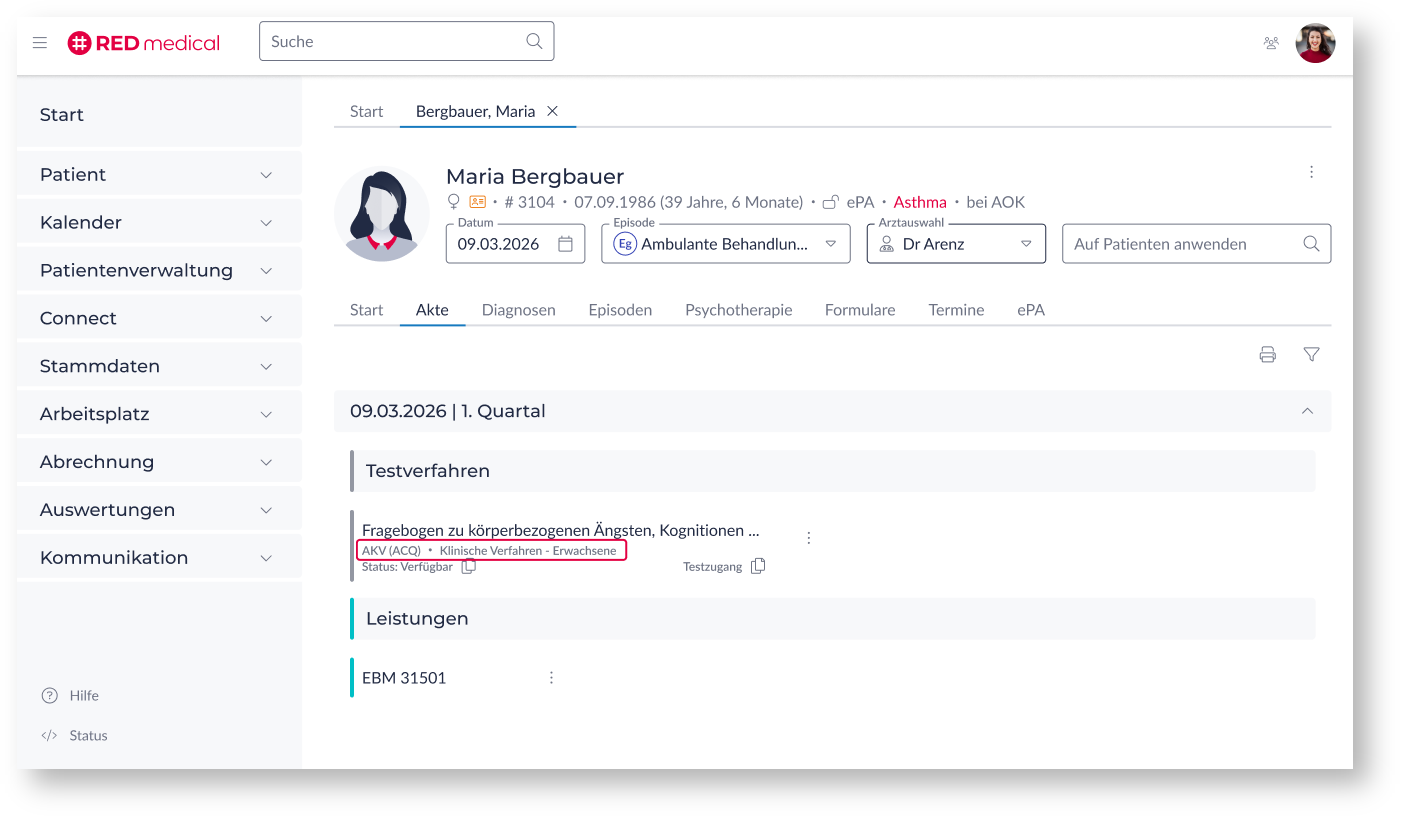Click the print icon in Akte
The width and height of the screenshot is (1401, 817).
click(1267, 354)
